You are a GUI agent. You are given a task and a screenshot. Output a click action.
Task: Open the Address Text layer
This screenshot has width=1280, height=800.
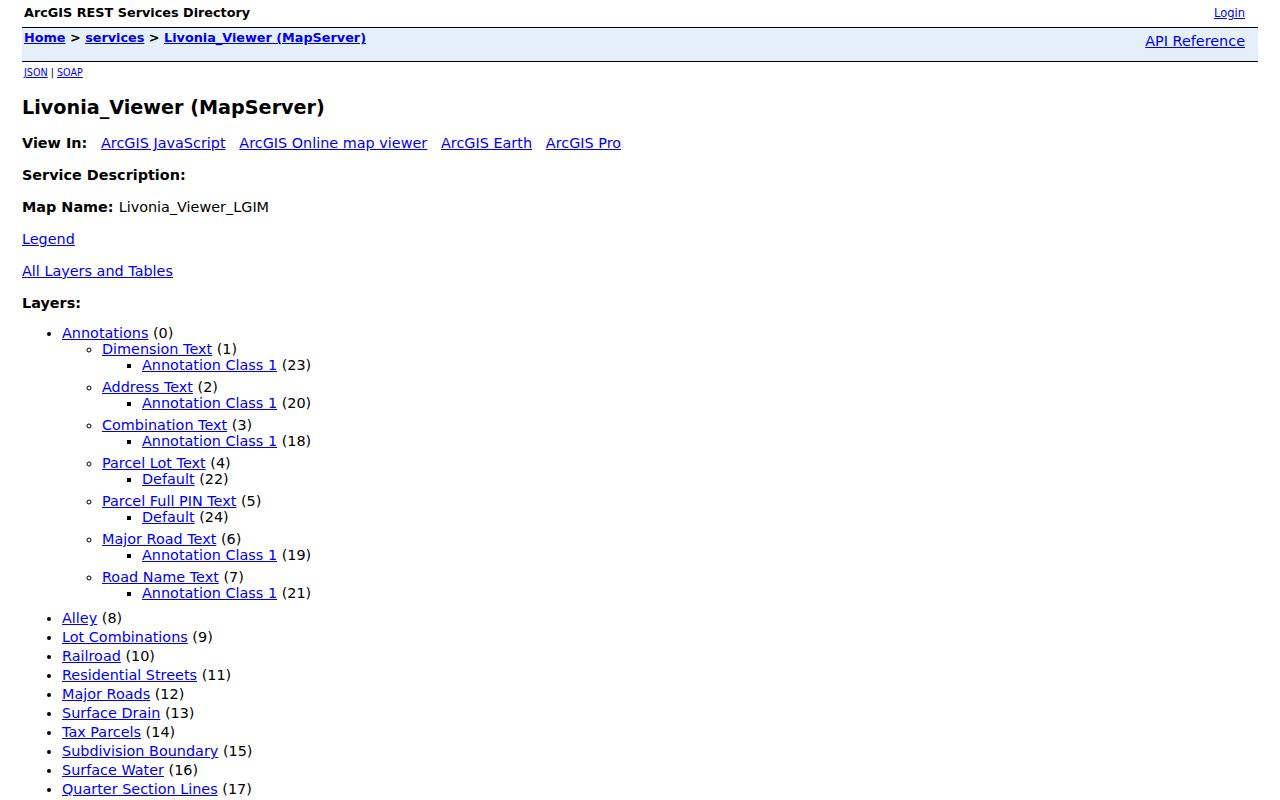[147, 387]
